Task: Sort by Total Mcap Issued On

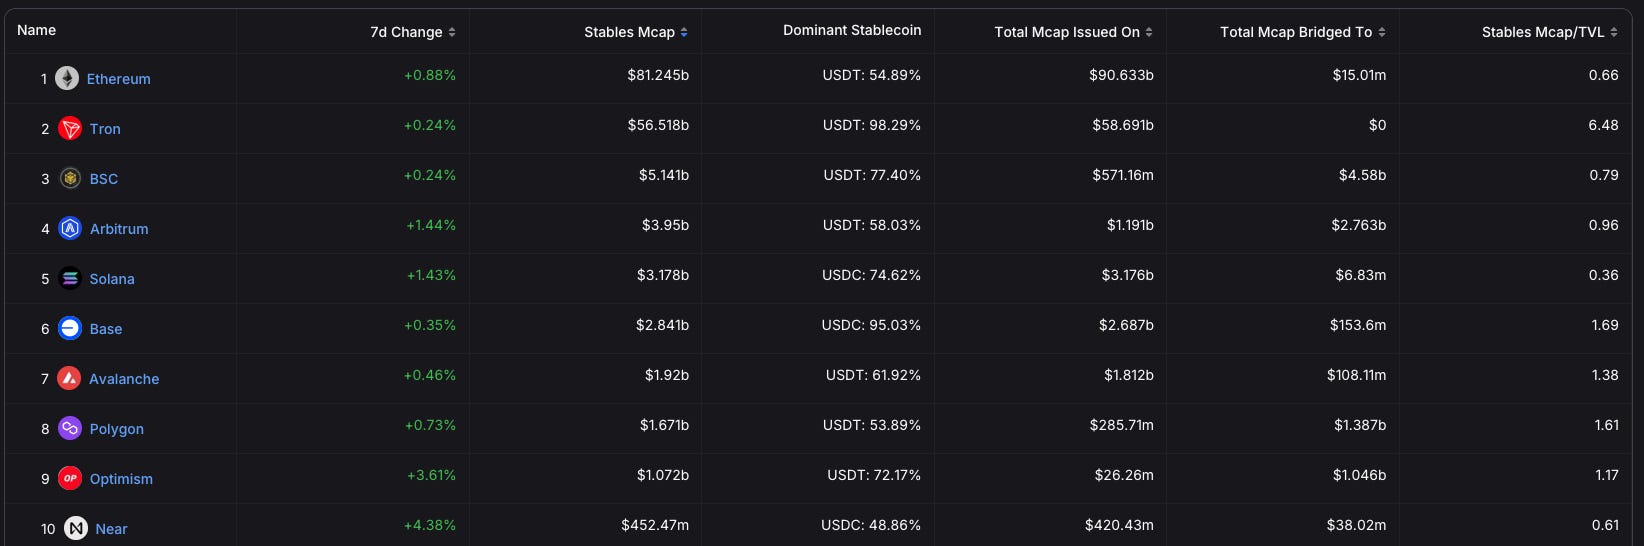Action: coord(1072,32)
